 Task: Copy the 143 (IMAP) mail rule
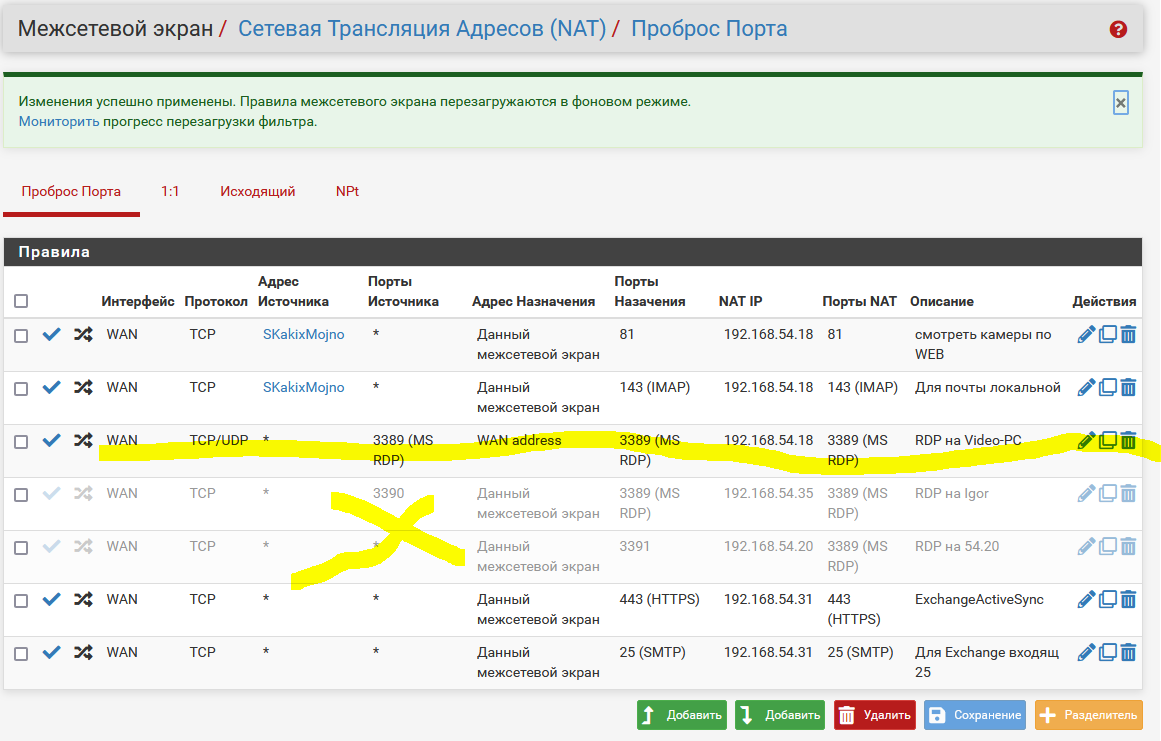click(1108, 387)
